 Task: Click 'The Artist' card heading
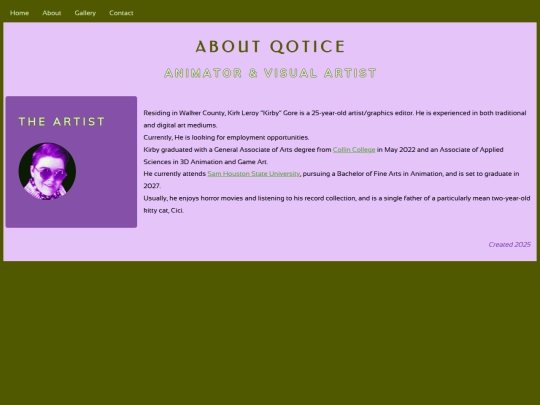tap(62, 122)
